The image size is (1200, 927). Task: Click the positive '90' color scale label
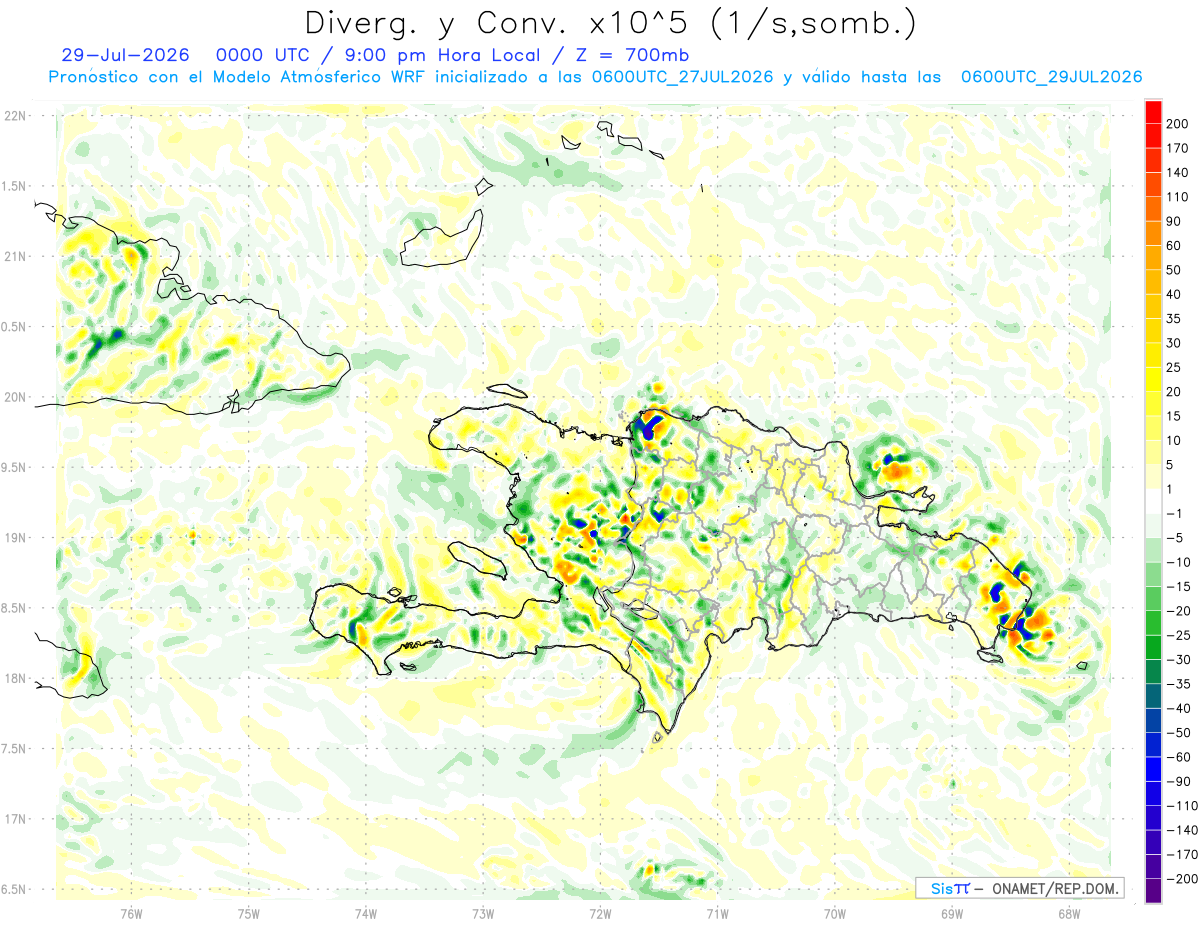(1174, 221)
